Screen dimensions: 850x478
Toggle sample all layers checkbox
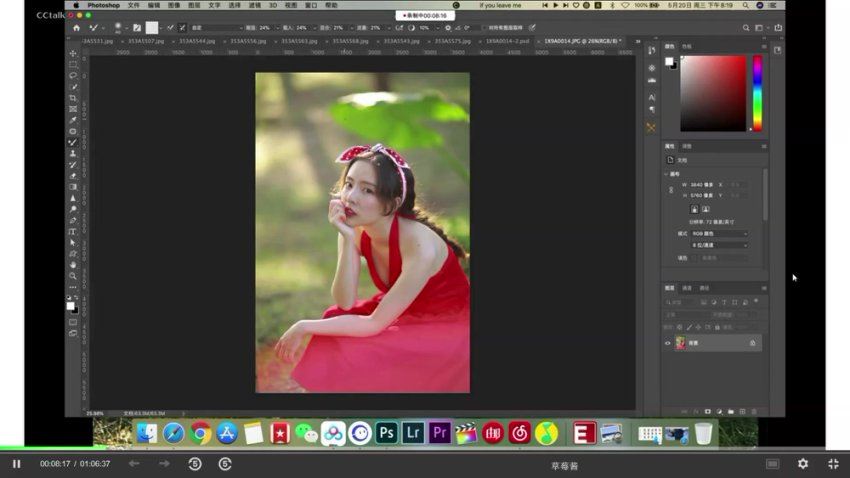(485, 28)
